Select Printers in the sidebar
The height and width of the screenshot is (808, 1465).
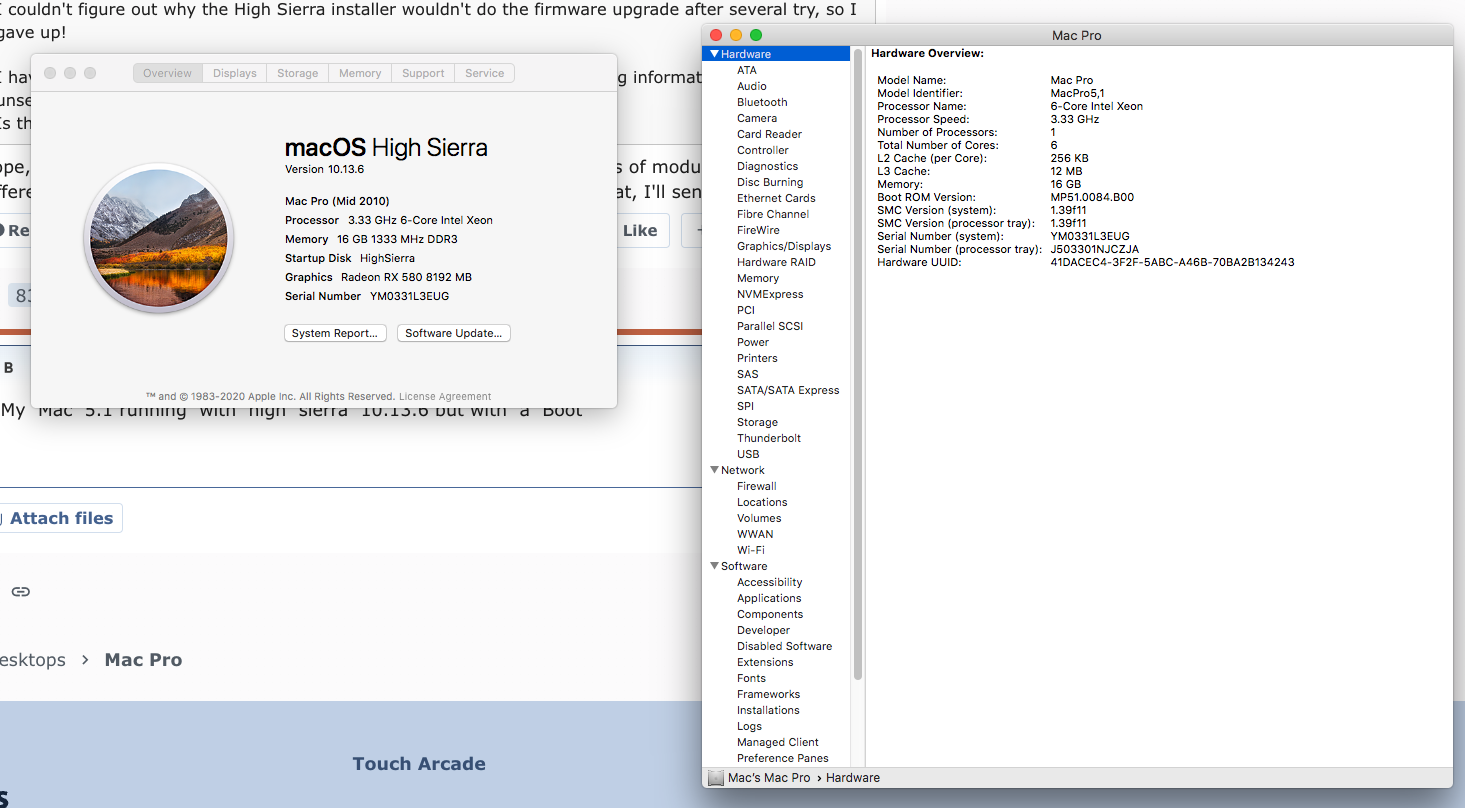click(x=757, y=358)
